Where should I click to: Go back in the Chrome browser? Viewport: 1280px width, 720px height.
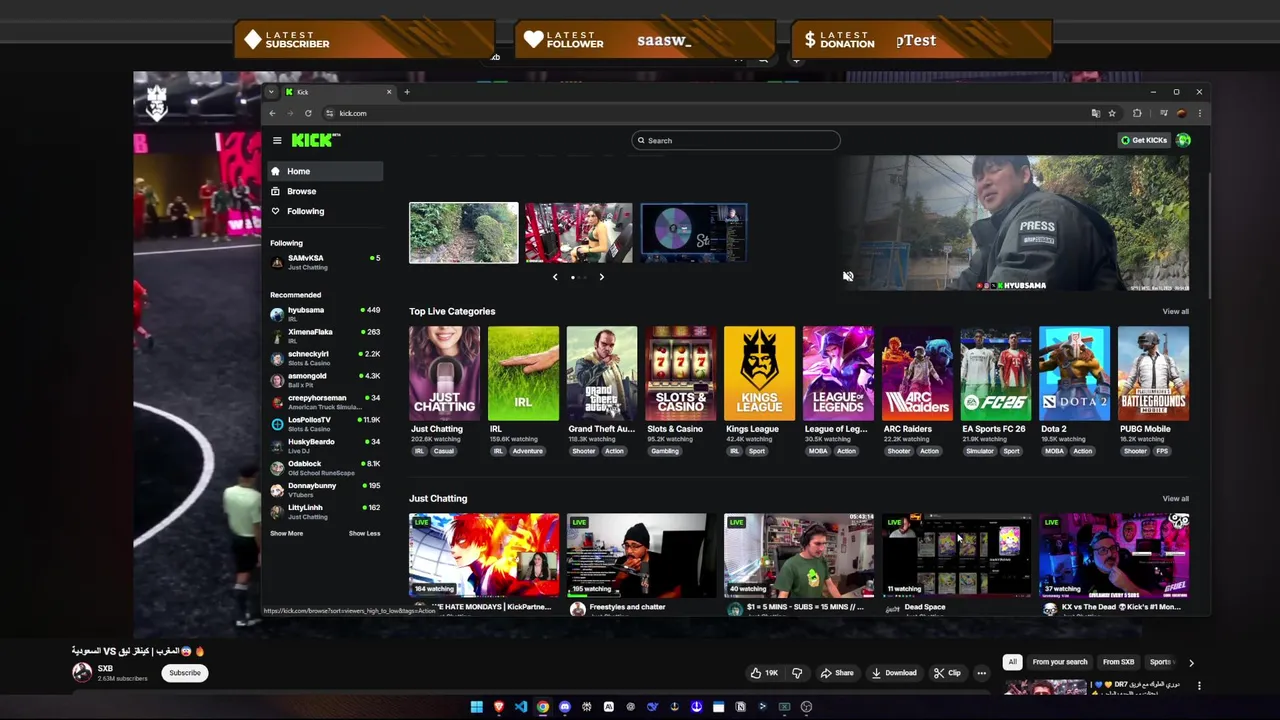(272, 113)
